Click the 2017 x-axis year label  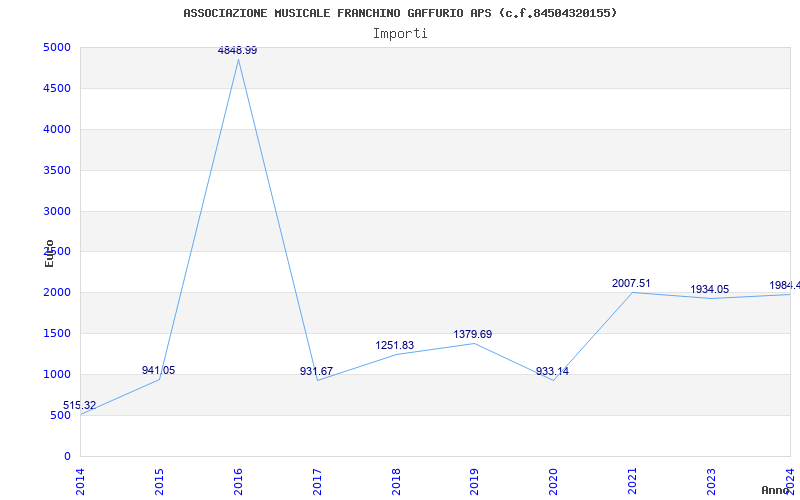click(317, 482)
